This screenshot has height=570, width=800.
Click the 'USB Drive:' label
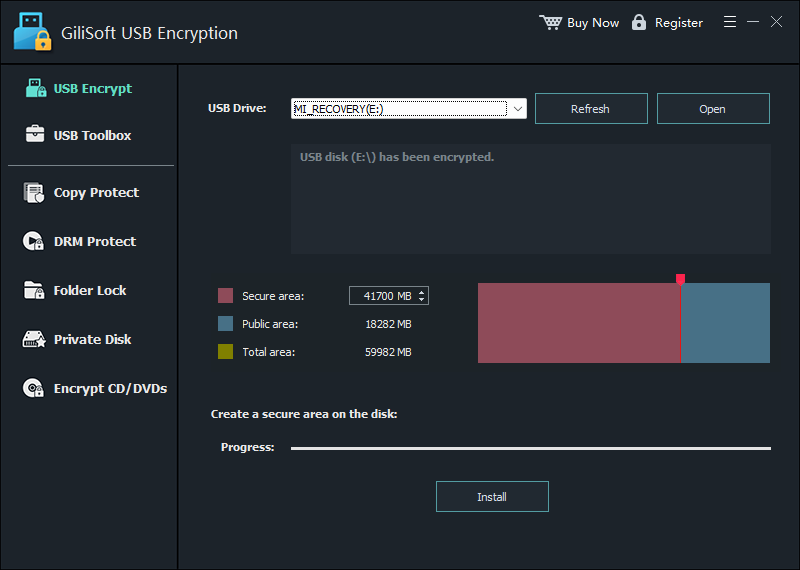tap(237, 108)
